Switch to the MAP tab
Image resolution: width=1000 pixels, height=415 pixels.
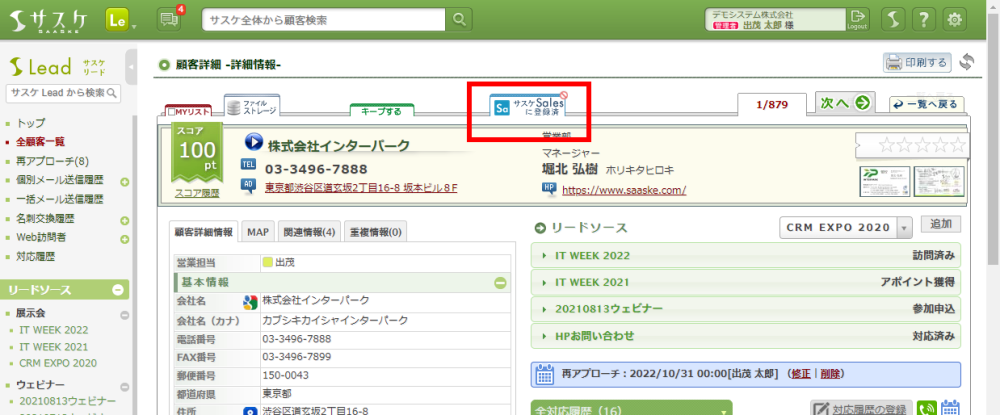pyautogui.click(x=258, y=232)
